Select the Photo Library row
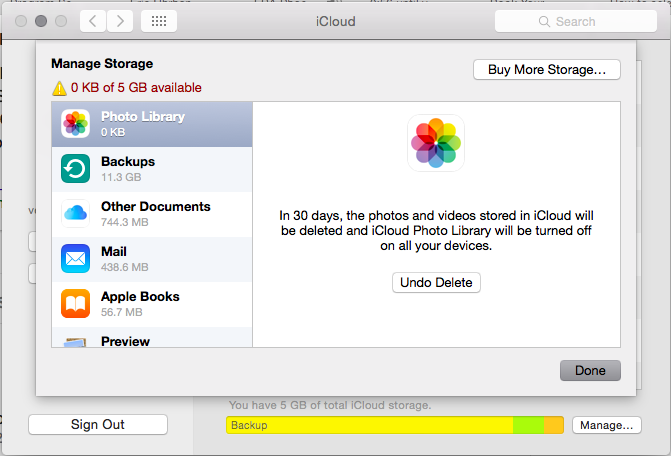This screenshot has width=671, height=456. [152, 124]
